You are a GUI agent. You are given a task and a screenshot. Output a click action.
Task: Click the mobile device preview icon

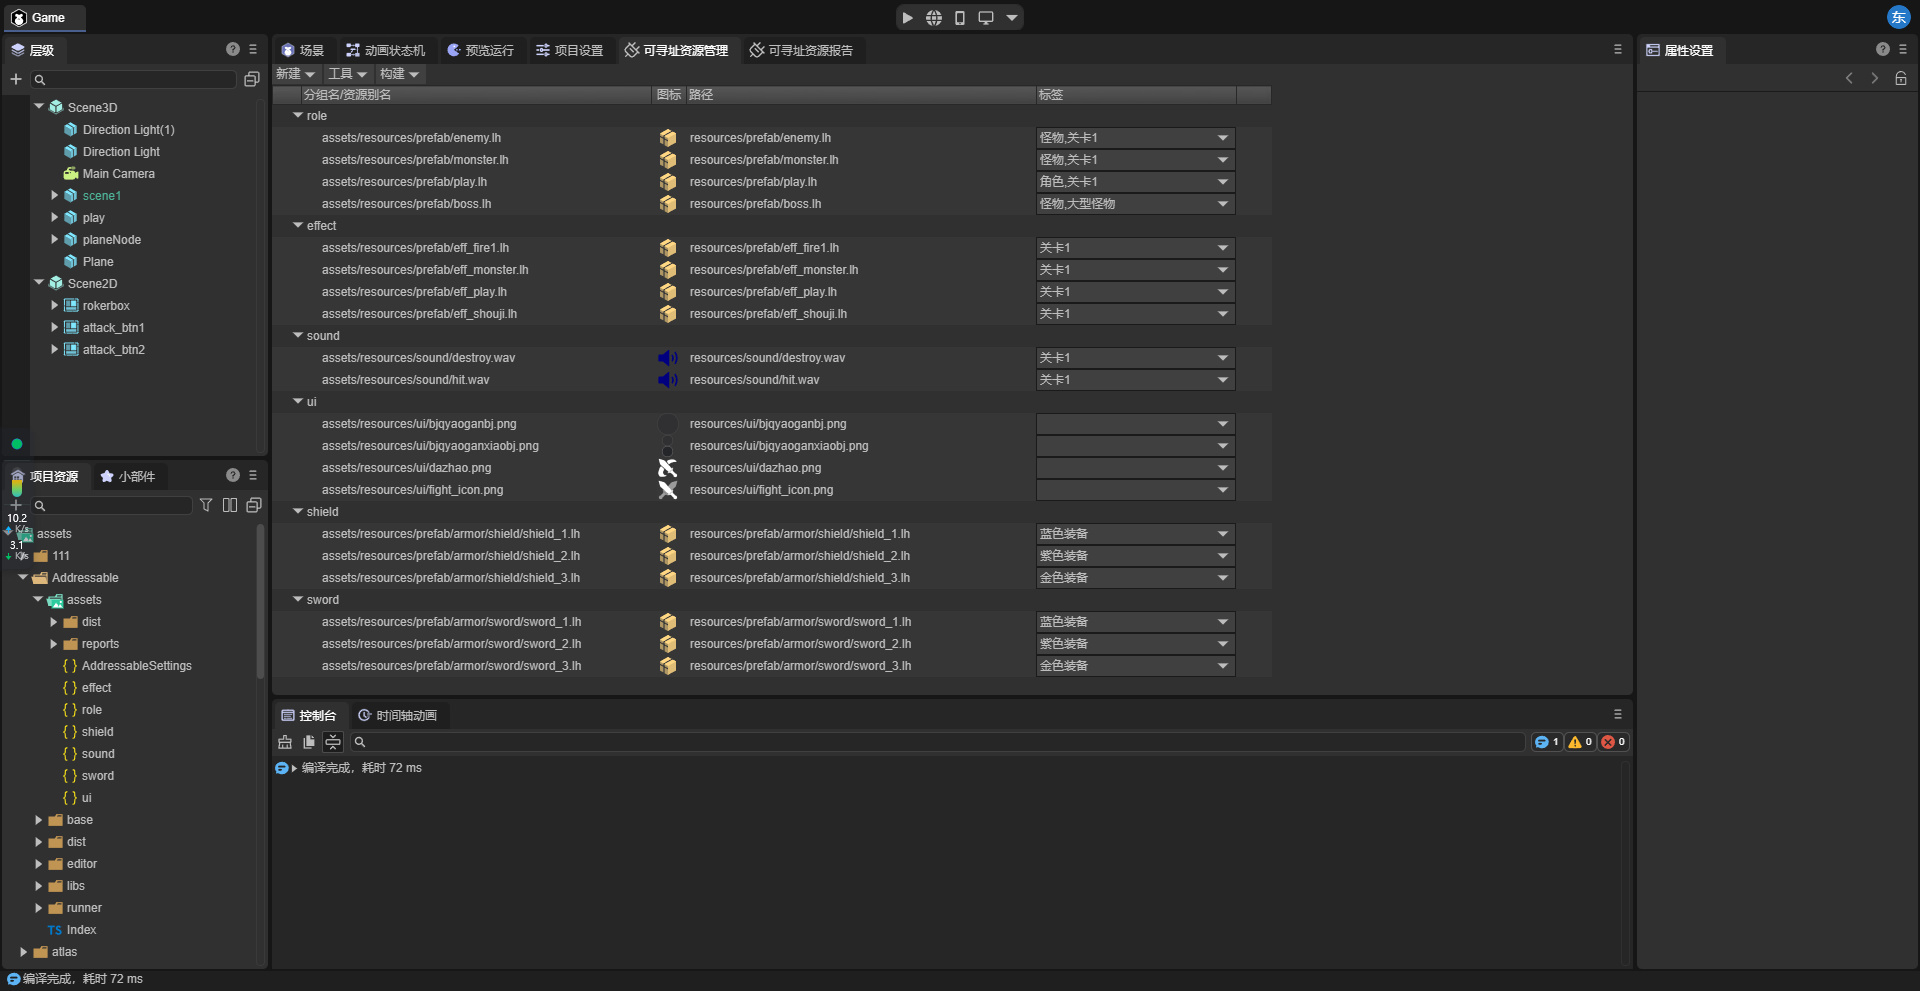(x=959, y=18)
